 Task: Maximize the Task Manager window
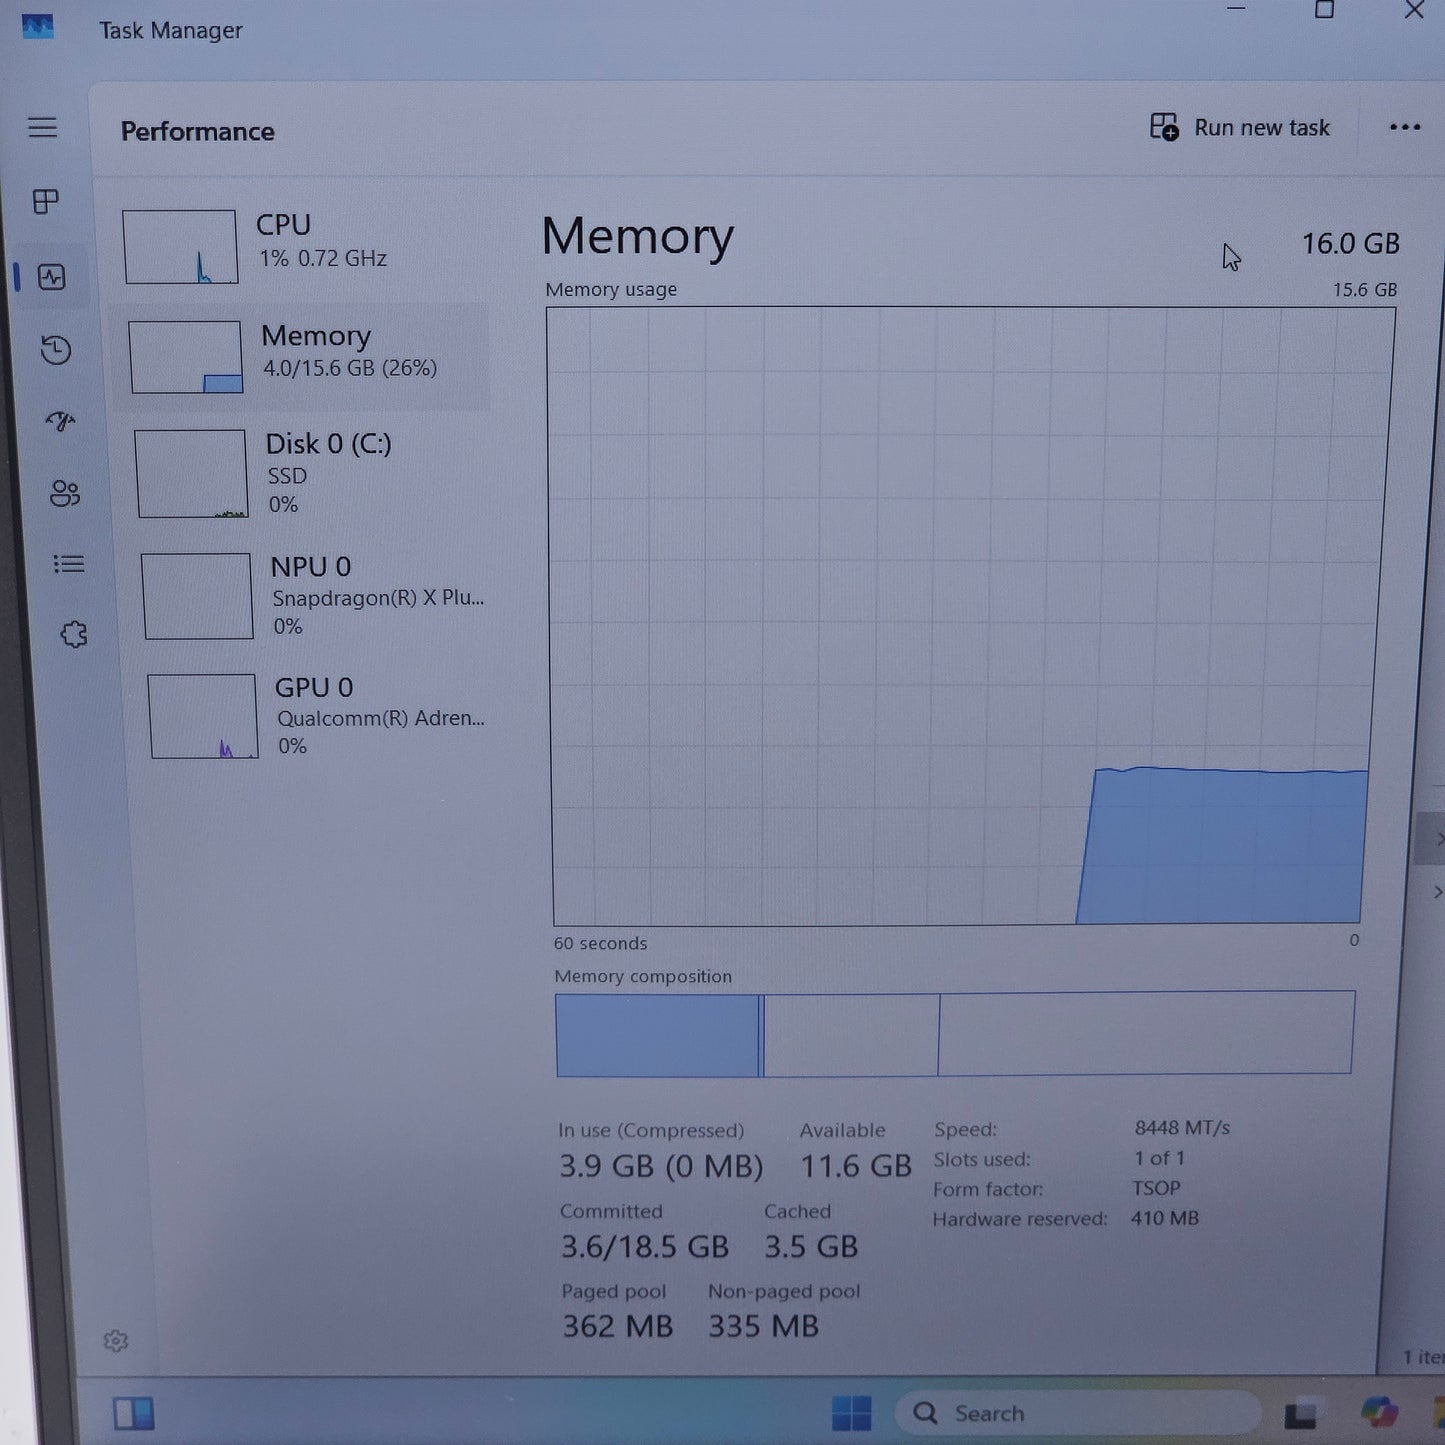[1324, 10]
